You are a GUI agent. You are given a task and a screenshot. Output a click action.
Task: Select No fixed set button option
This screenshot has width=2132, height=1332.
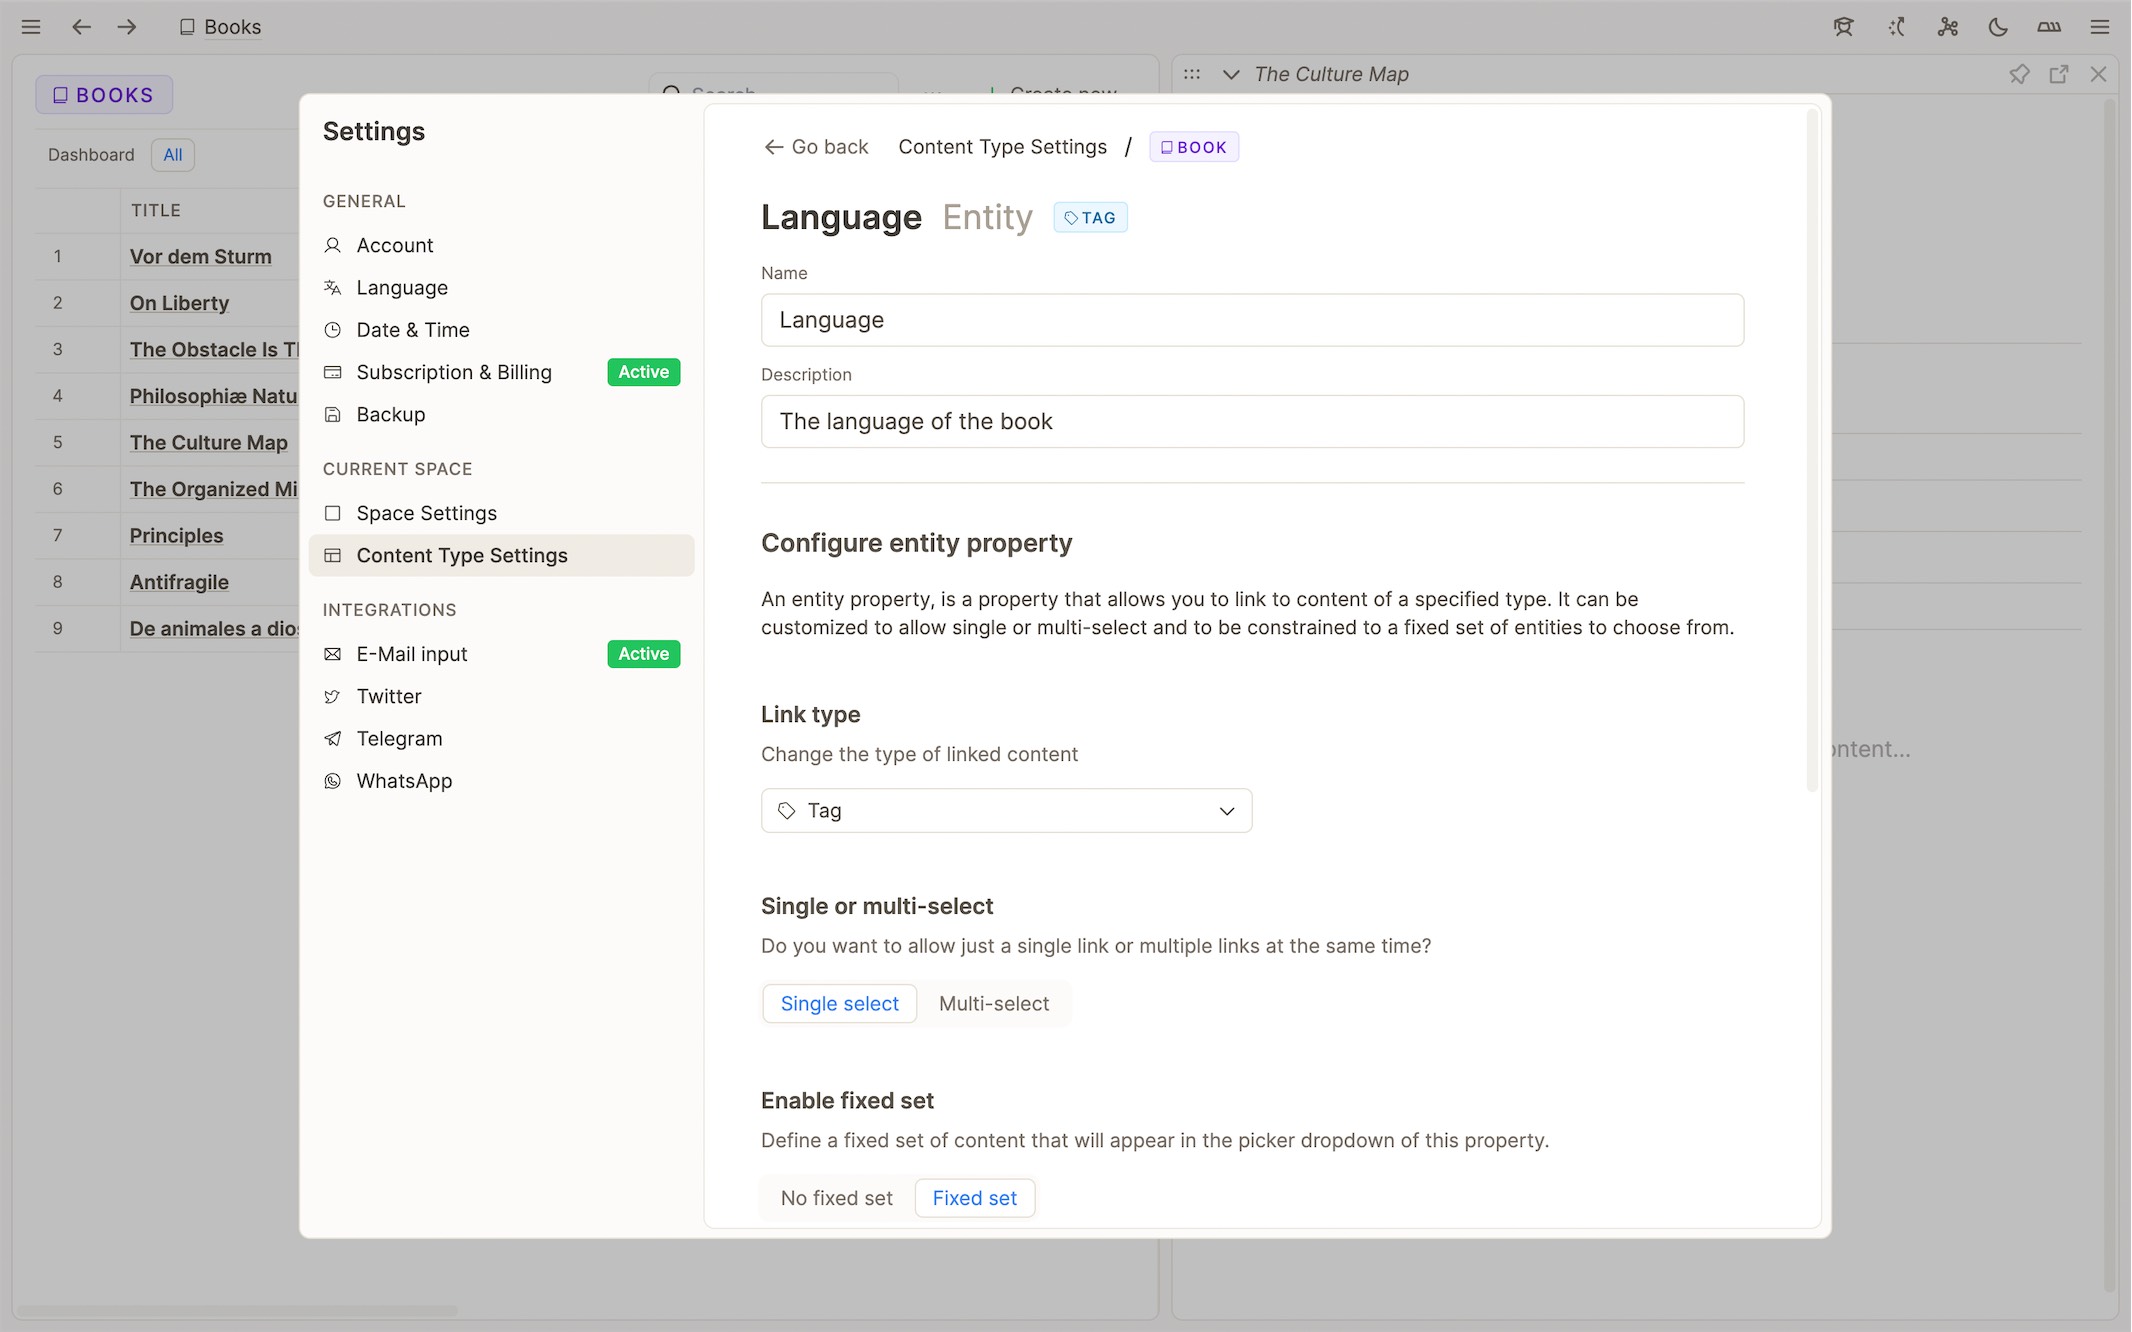[x=836, y=1197]
